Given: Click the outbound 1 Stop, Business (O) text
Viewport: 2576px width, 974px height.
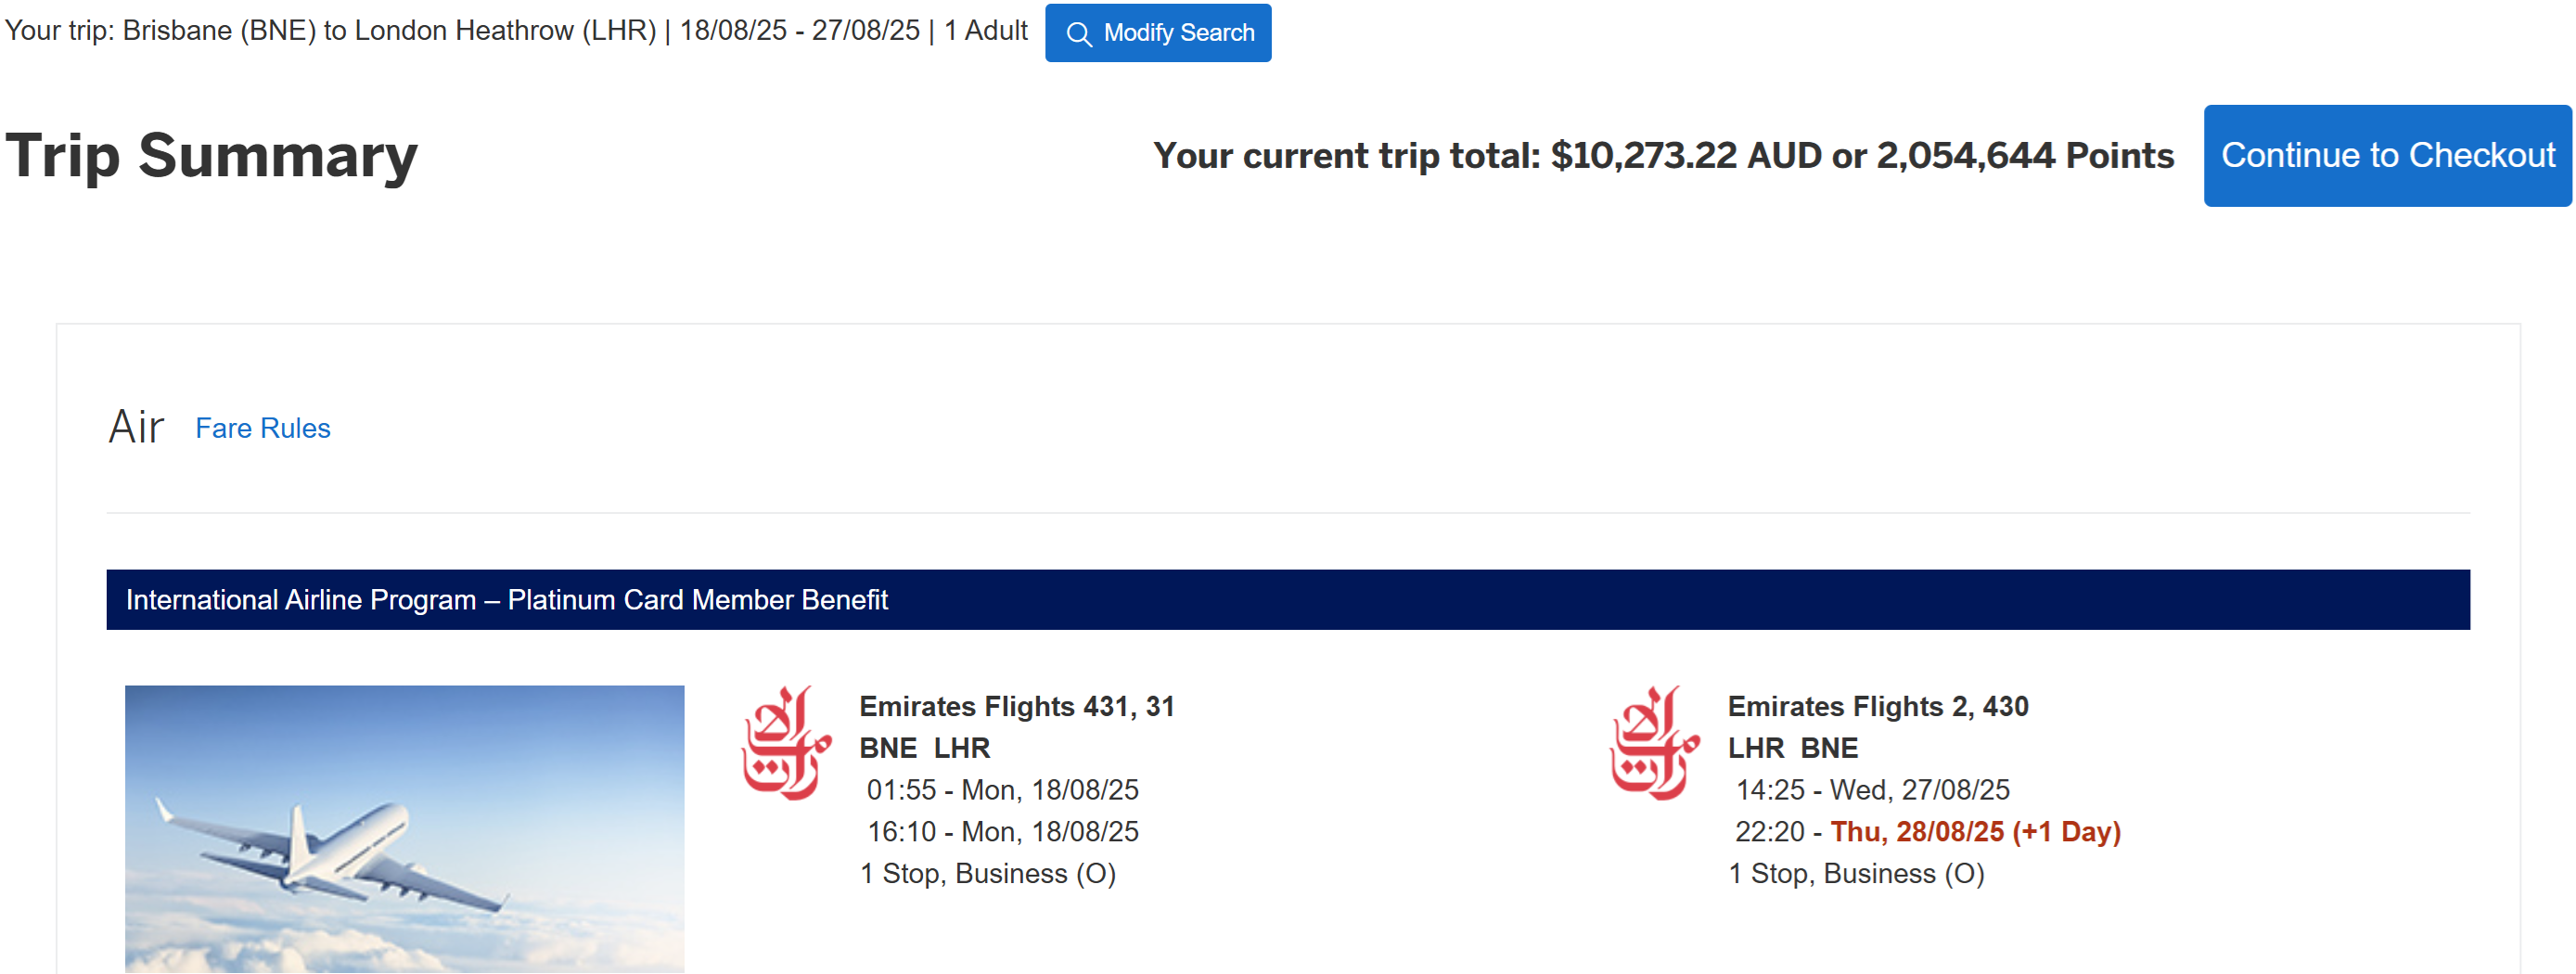Looking at the screenshot, I should tap(988, 874).
